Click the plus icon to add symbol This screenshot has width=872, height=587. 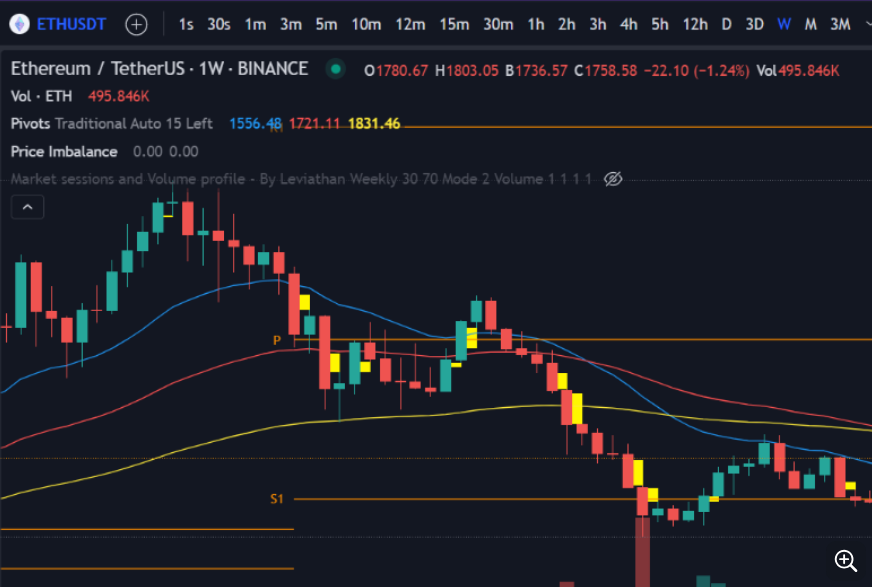tap(136, 24)
